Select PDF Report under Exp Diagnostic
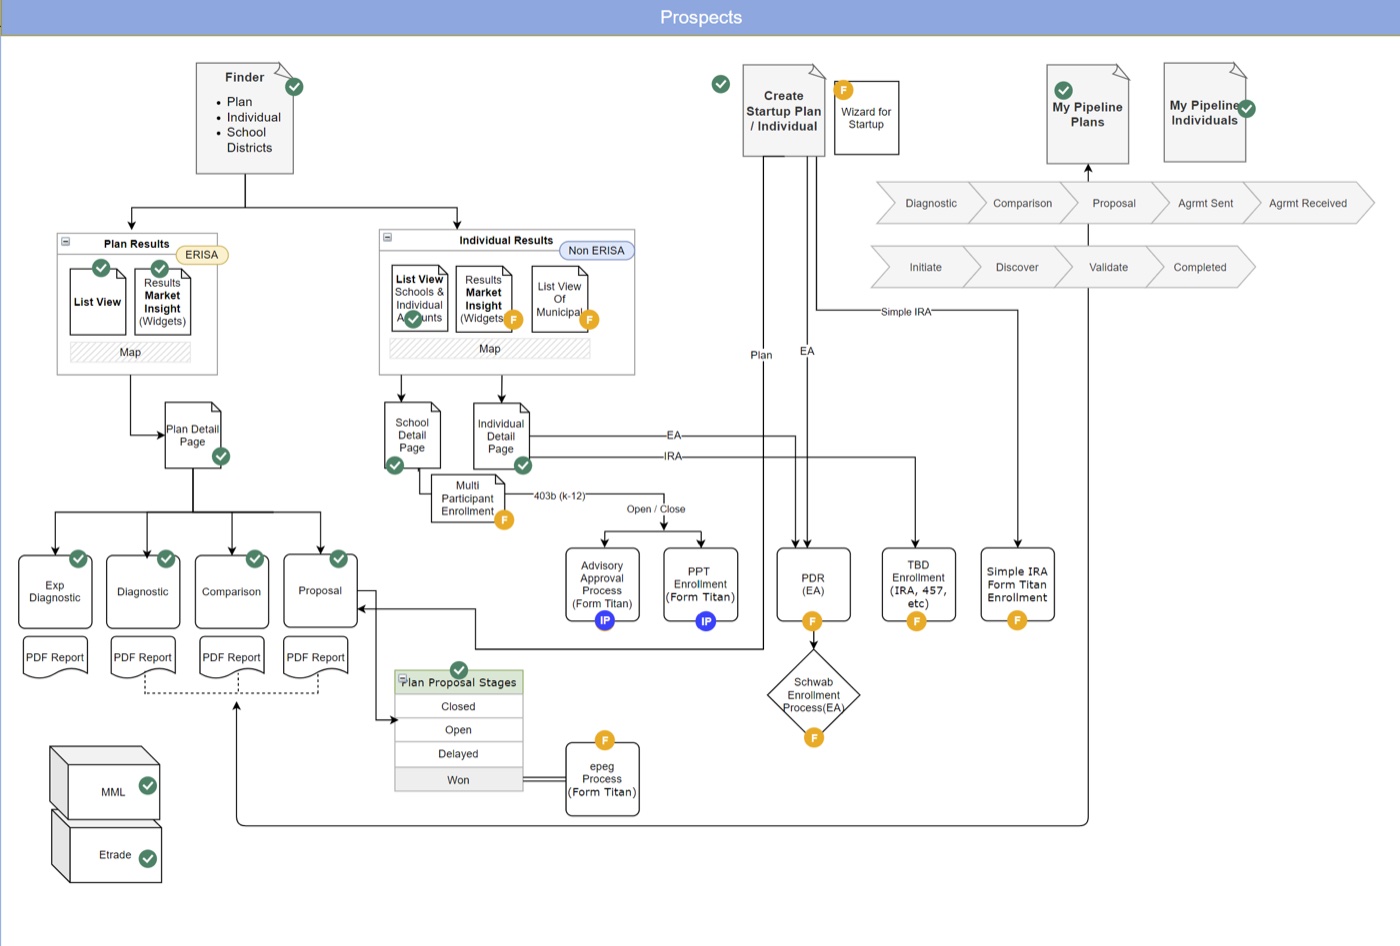This screenshot has width=1400, height=946. tap(55, 658)
